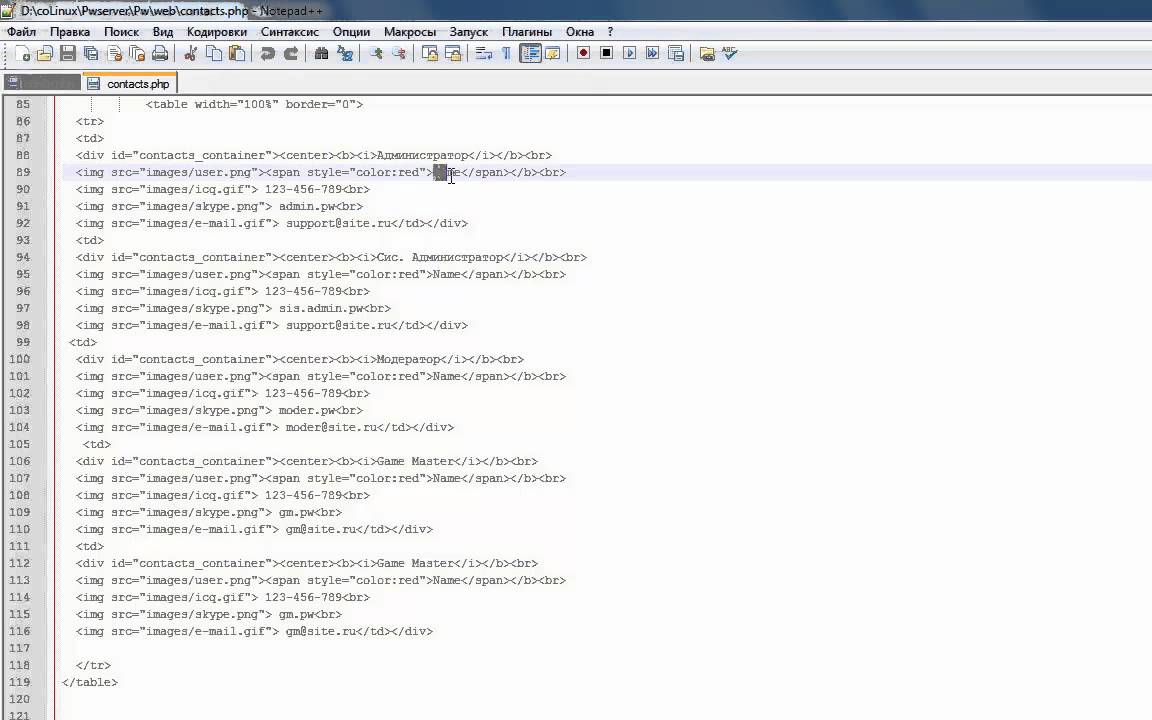Zoom in with the magnifier plus icon
The height and width of the screenshot is (720, 1152).
point(375,54)
